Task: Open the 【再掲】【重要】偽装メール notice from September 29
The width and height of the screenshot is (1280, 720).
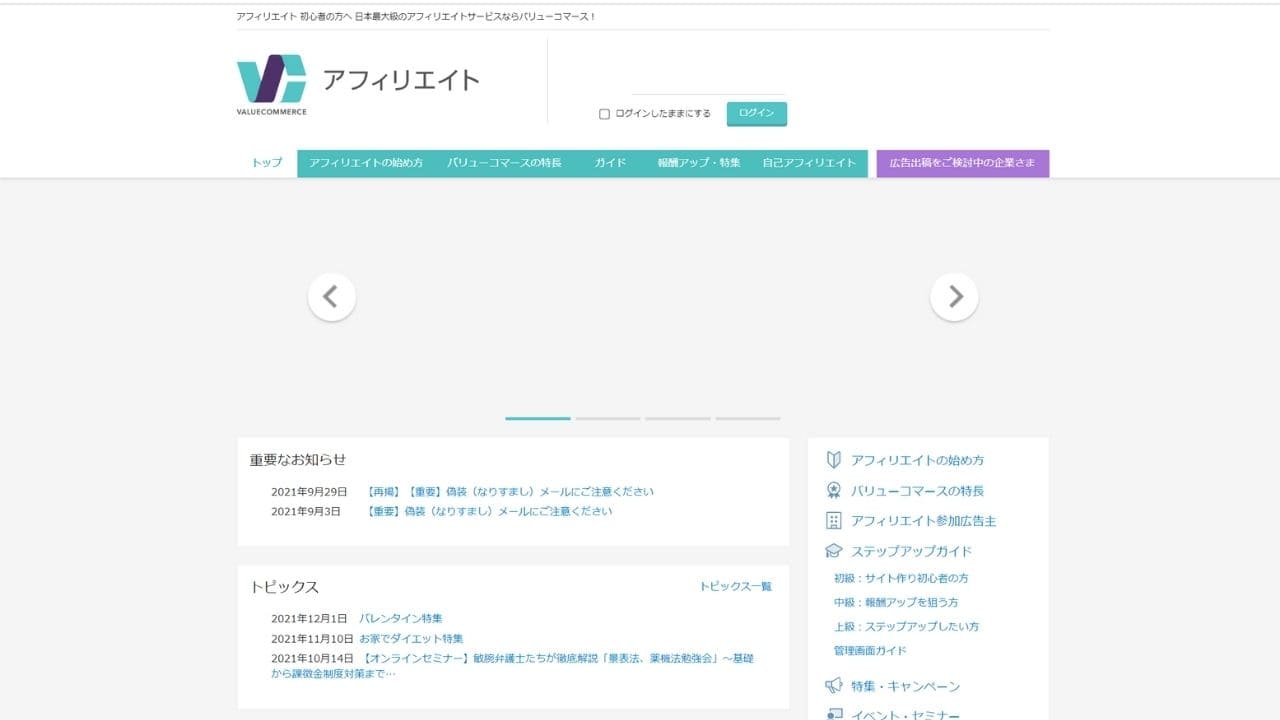Action: [510, 491]
